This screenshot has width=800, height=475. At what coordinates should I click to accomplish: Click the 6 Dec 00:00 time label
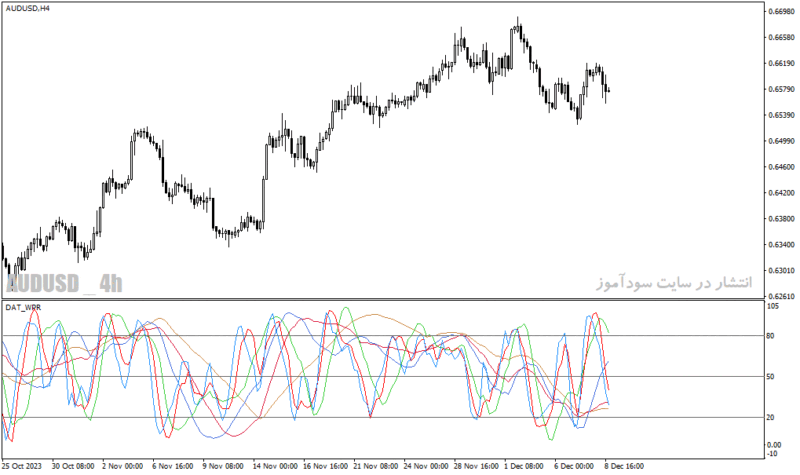point(574,466)
